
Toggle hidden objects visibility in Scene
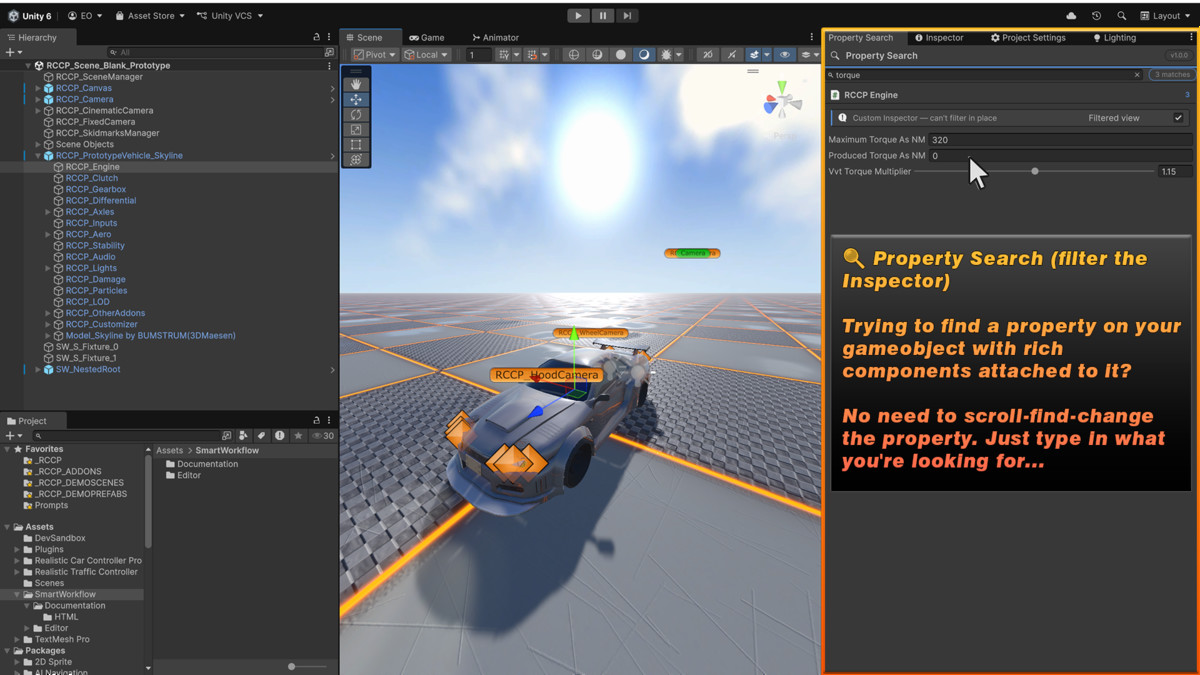coord(785,55)
